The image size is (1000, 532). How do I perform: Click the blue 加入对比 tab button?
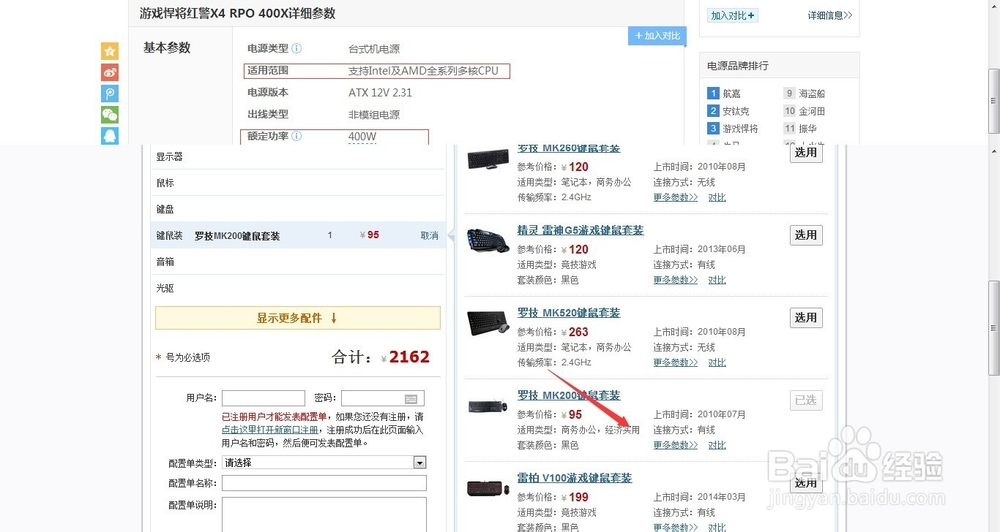658,36
